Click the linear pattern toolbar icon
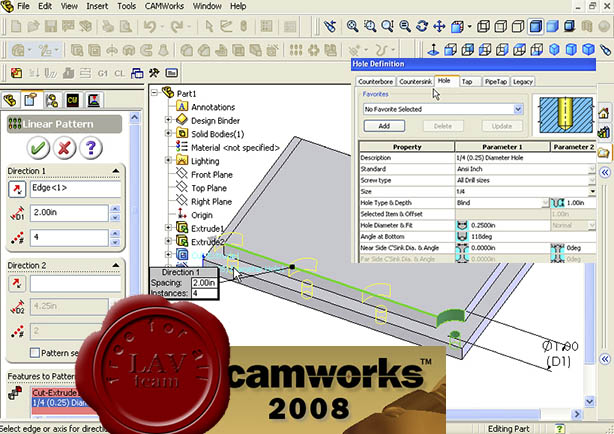 point(296,50)
